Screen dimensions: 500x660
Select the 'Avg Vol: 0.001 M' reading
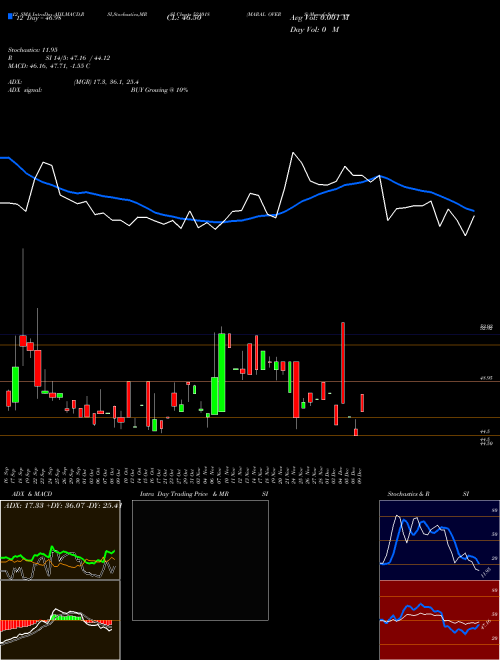click(x=319, y=18)
